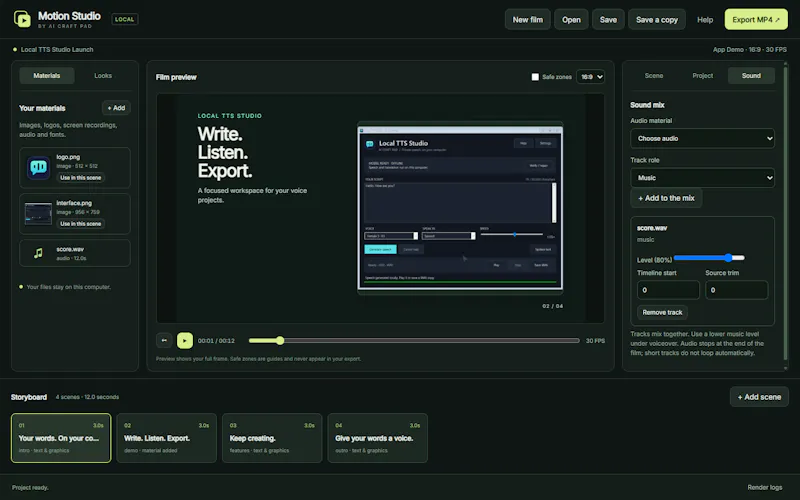Click the App Demo · 16:9 · 30 FPS text
Image resolution: width=800 pixels, height=500 pixels.
[749, 49]
